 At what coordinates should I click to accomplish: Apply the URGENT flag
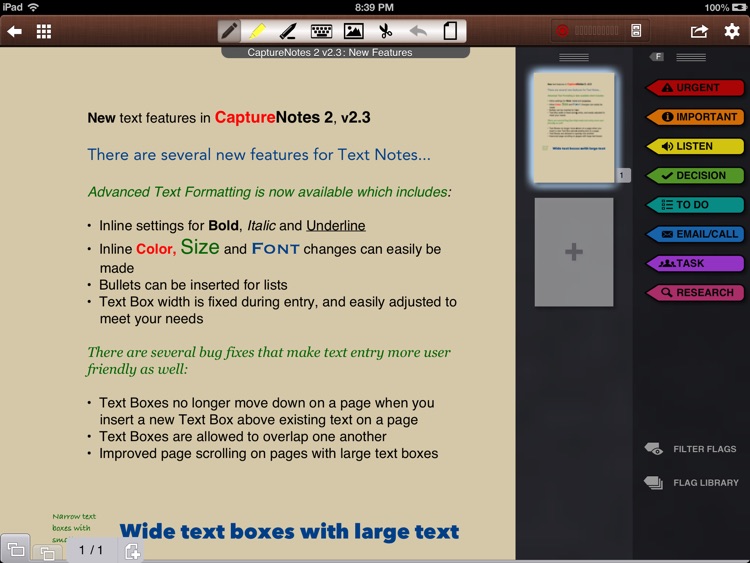[695, 88]
